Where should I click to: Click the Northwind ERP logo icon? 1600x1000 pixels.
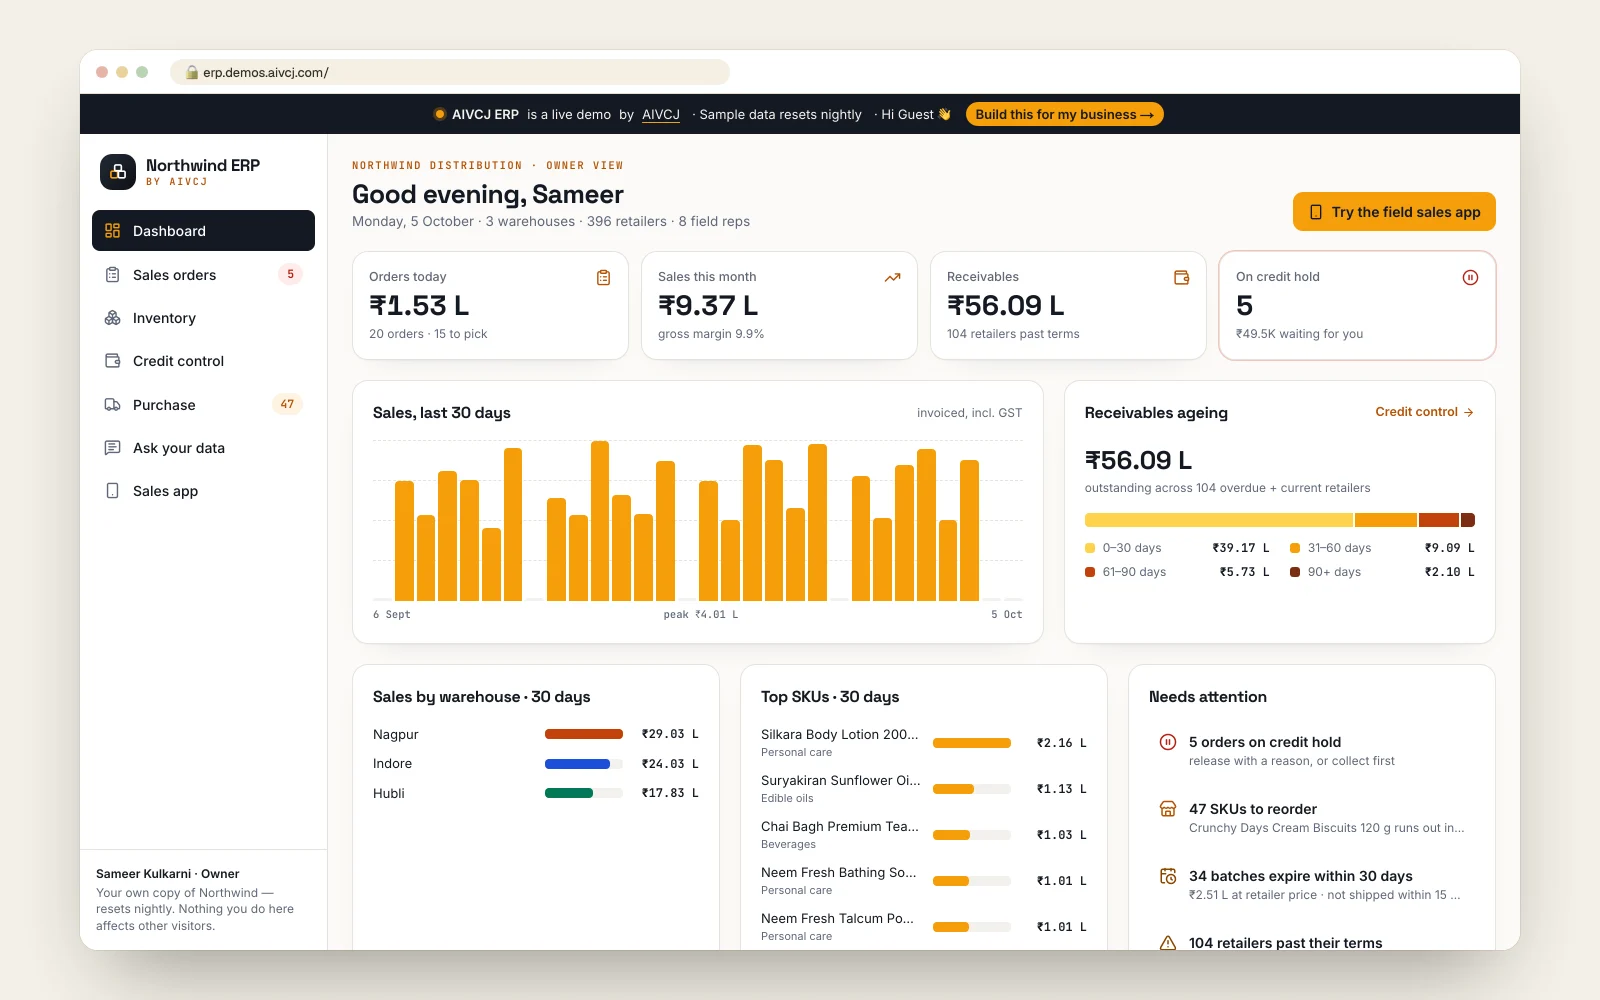pyautogui.click(x=118, y=172)
